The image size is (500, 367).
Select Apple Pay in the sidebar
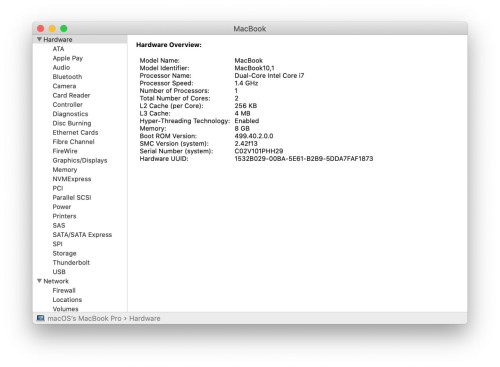[x=68, y=58]
